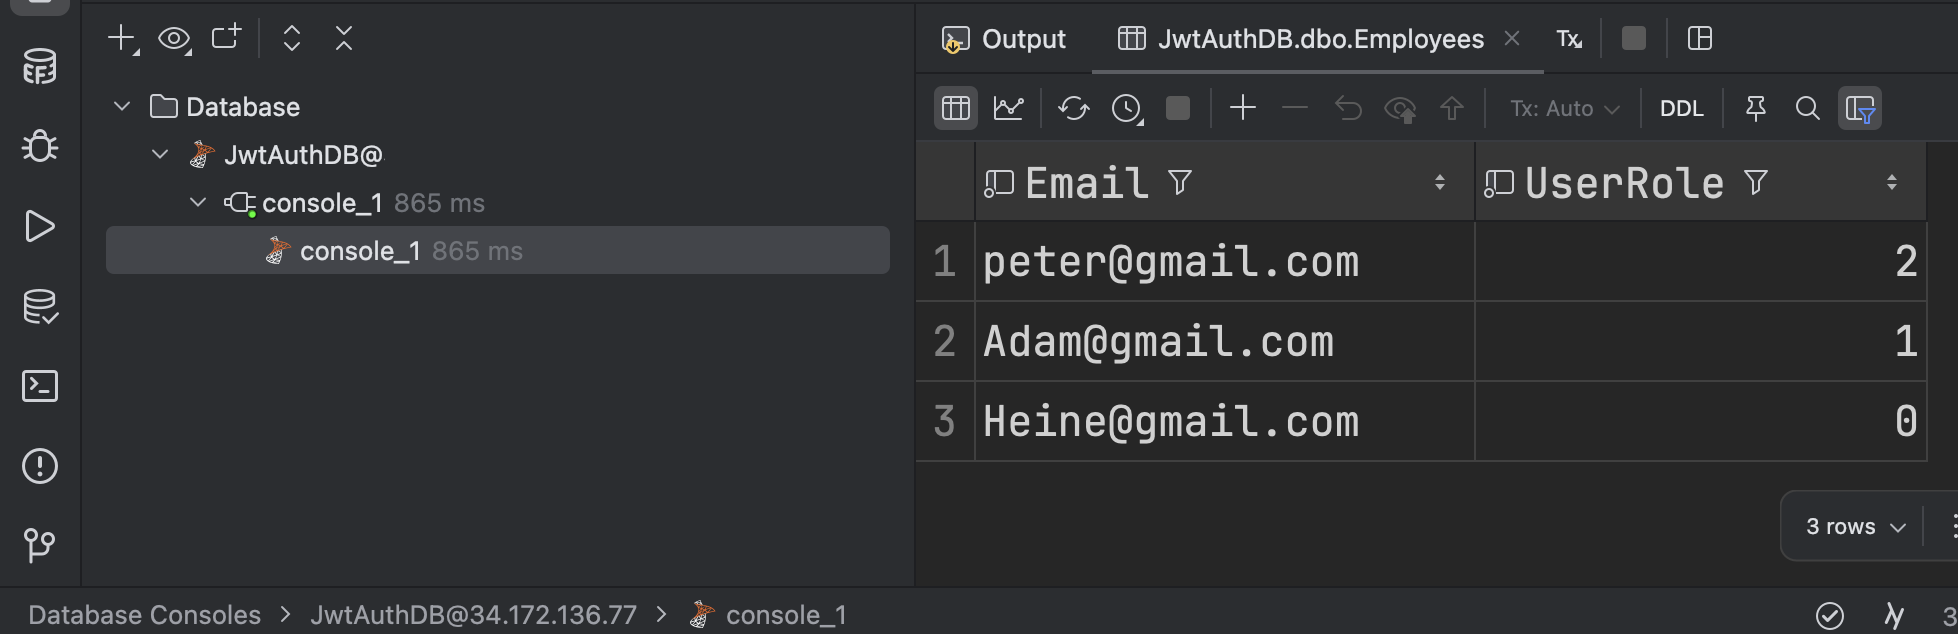1958x634 pixels.
Task: Click Database Consoles in breadcrumb
Action: (x=144, y=614)
